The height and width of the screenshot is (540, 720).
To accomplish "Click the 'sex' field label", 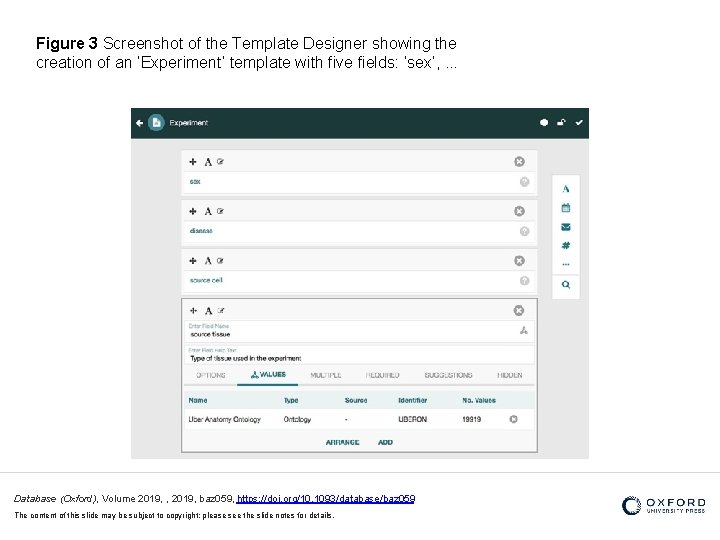I will [x=195, y=182].
